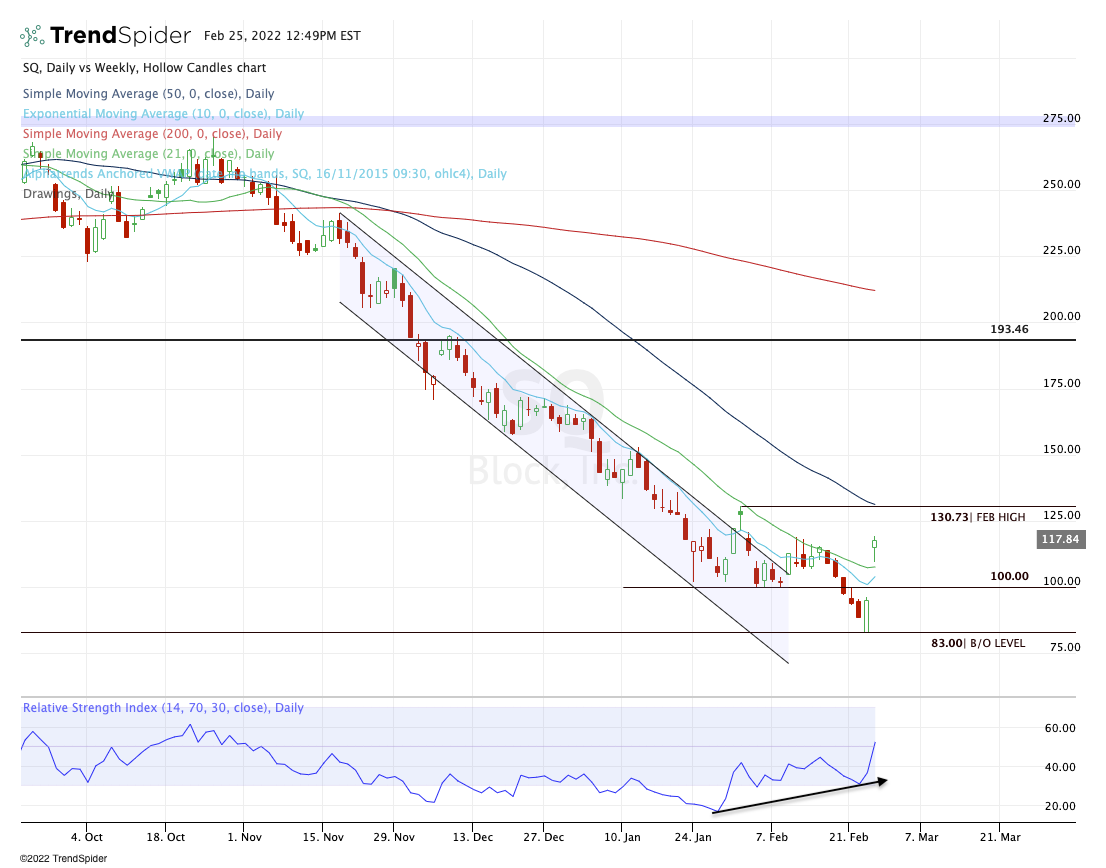Click the 225.00 price axis label
Screen dimensions: 1106x868
pyautogui.click(x=1062, y=250)
